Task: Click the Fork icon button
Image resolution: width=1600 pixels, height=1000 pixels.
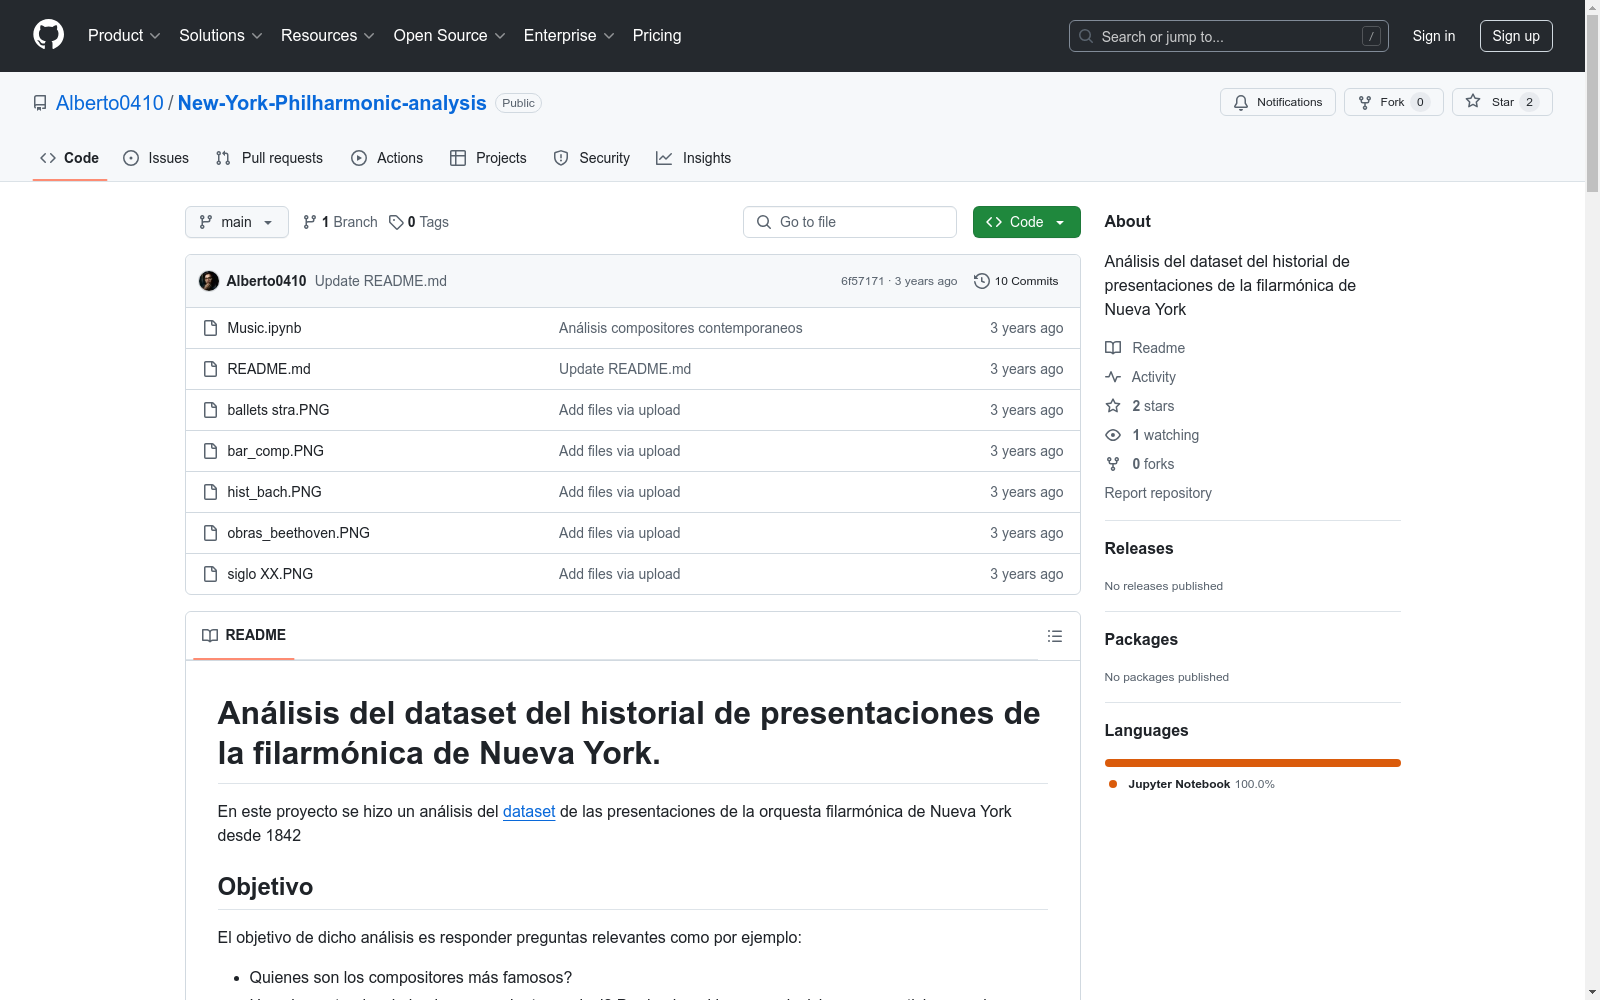Action: (x=1393, y=102)
